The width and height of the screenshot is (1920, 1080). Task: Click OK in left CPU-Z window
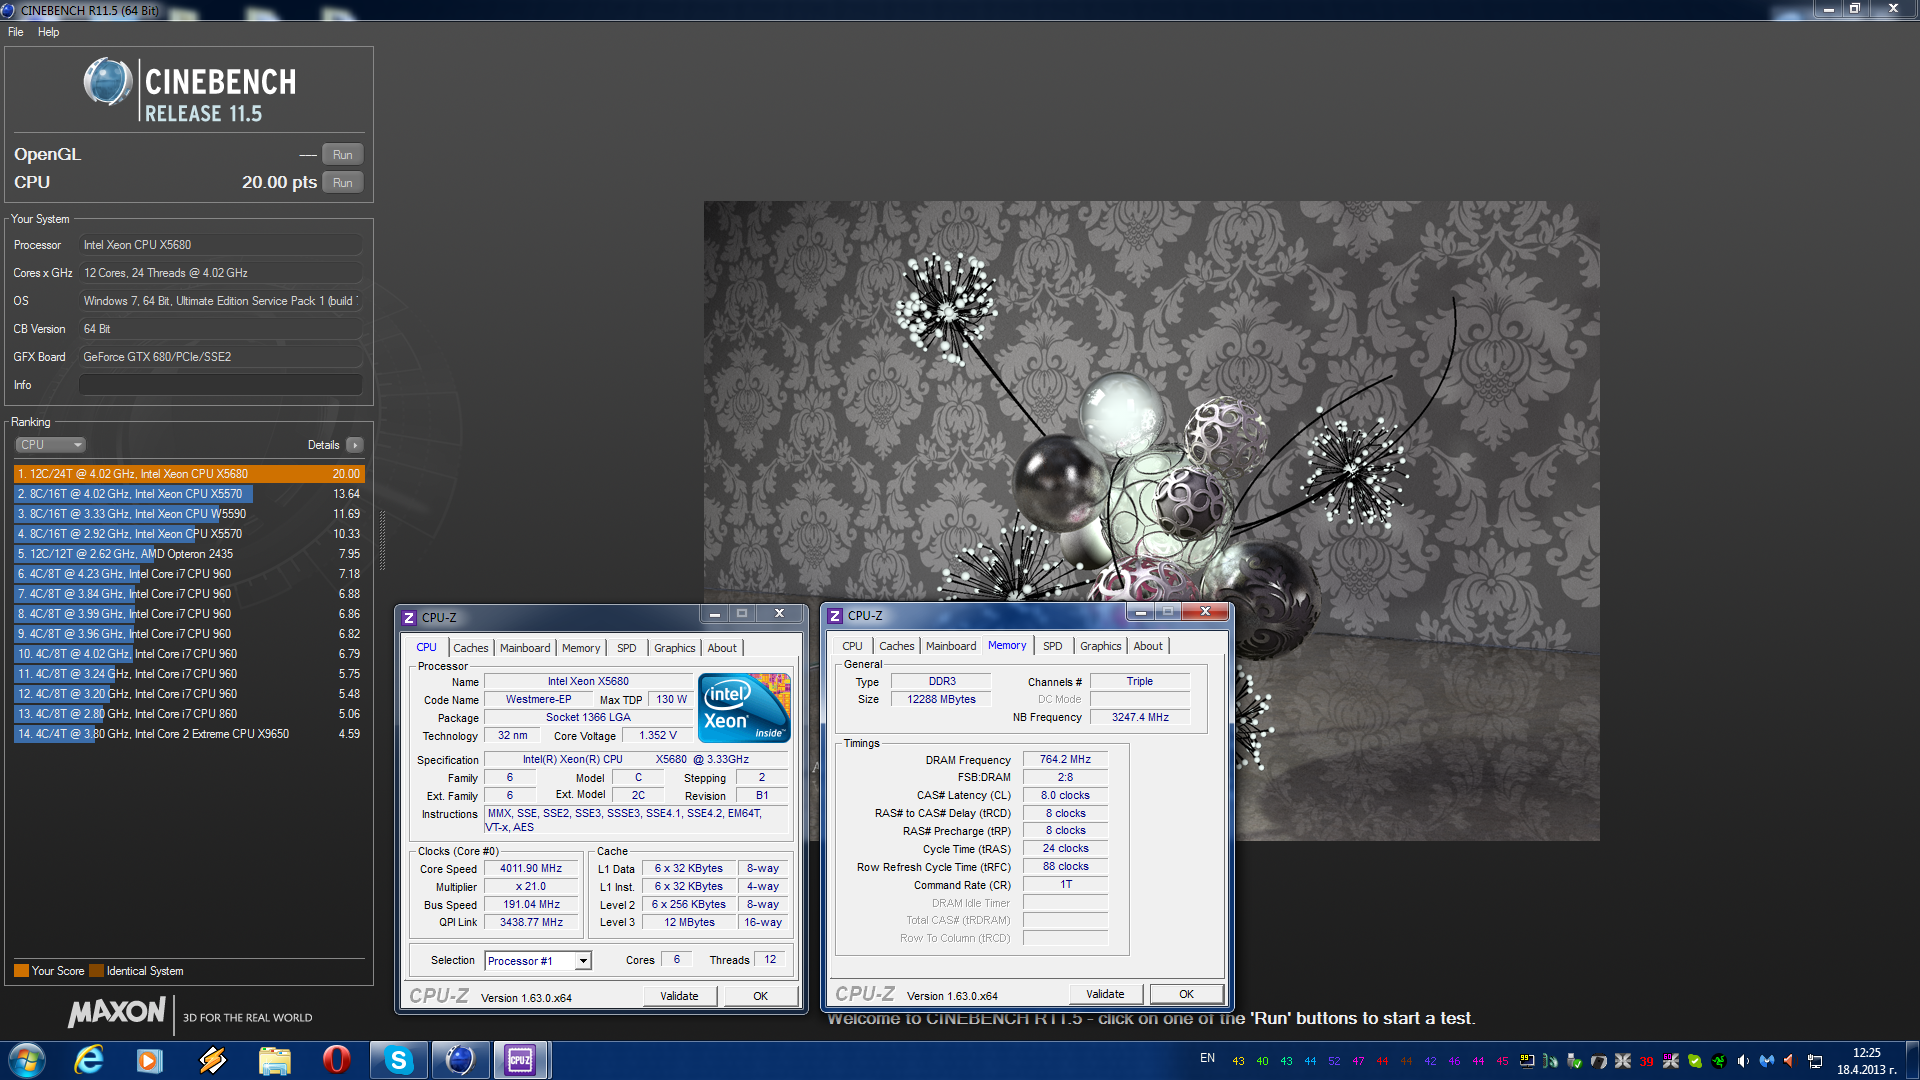(760, 996)
